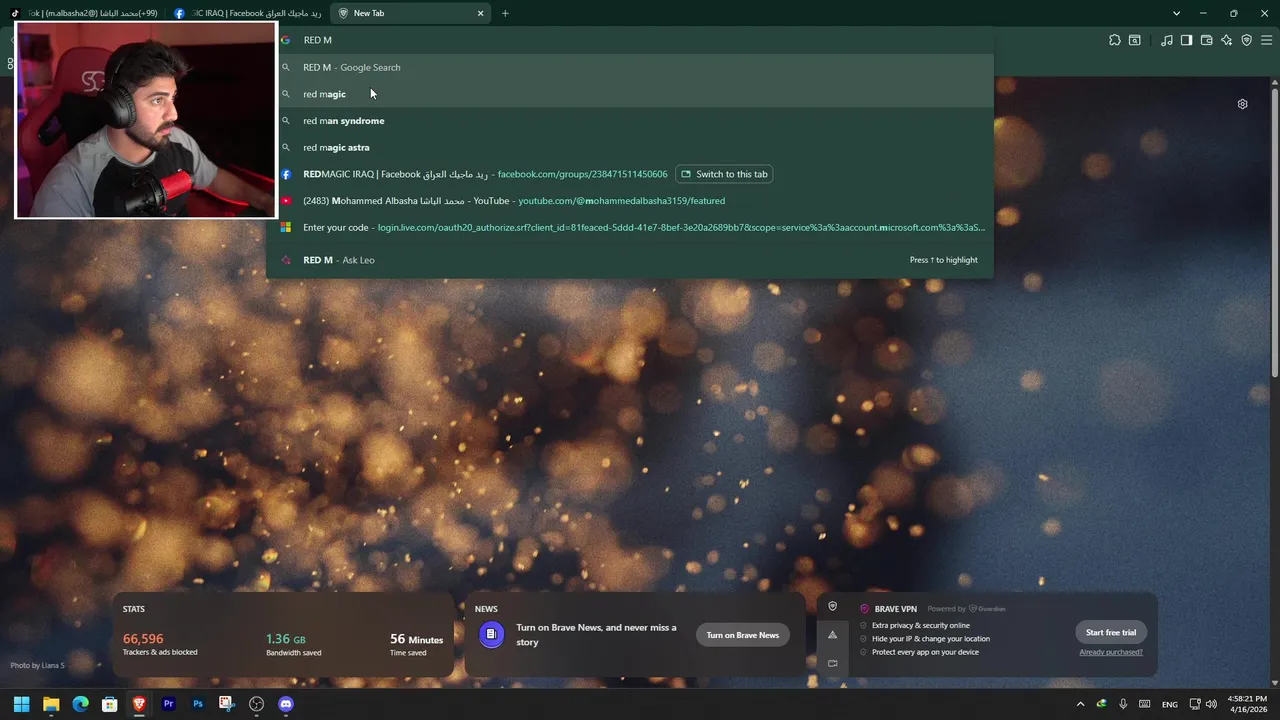Close the New Tab tab

pos(480,13)
